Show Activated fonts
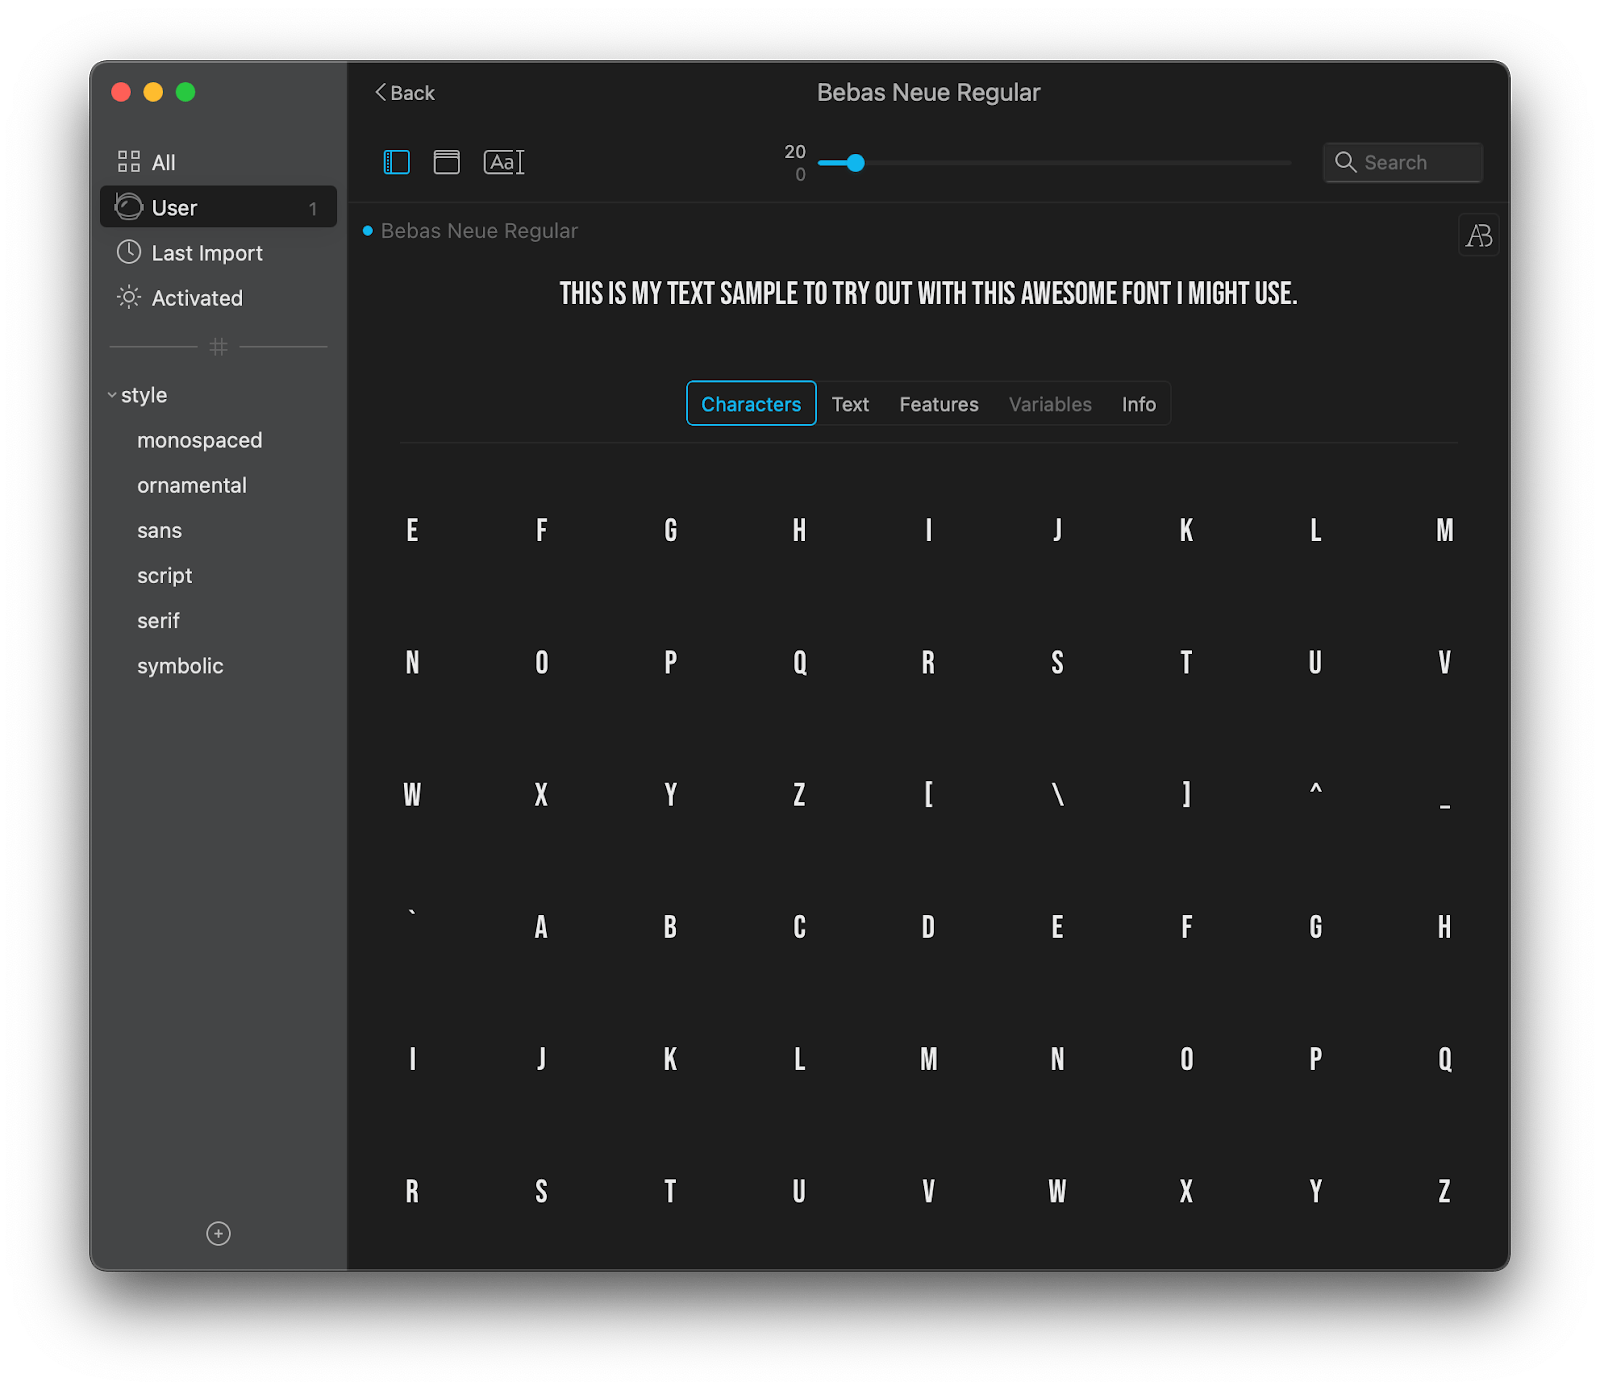This screenshot has width=1600, height=1390. 218,297
